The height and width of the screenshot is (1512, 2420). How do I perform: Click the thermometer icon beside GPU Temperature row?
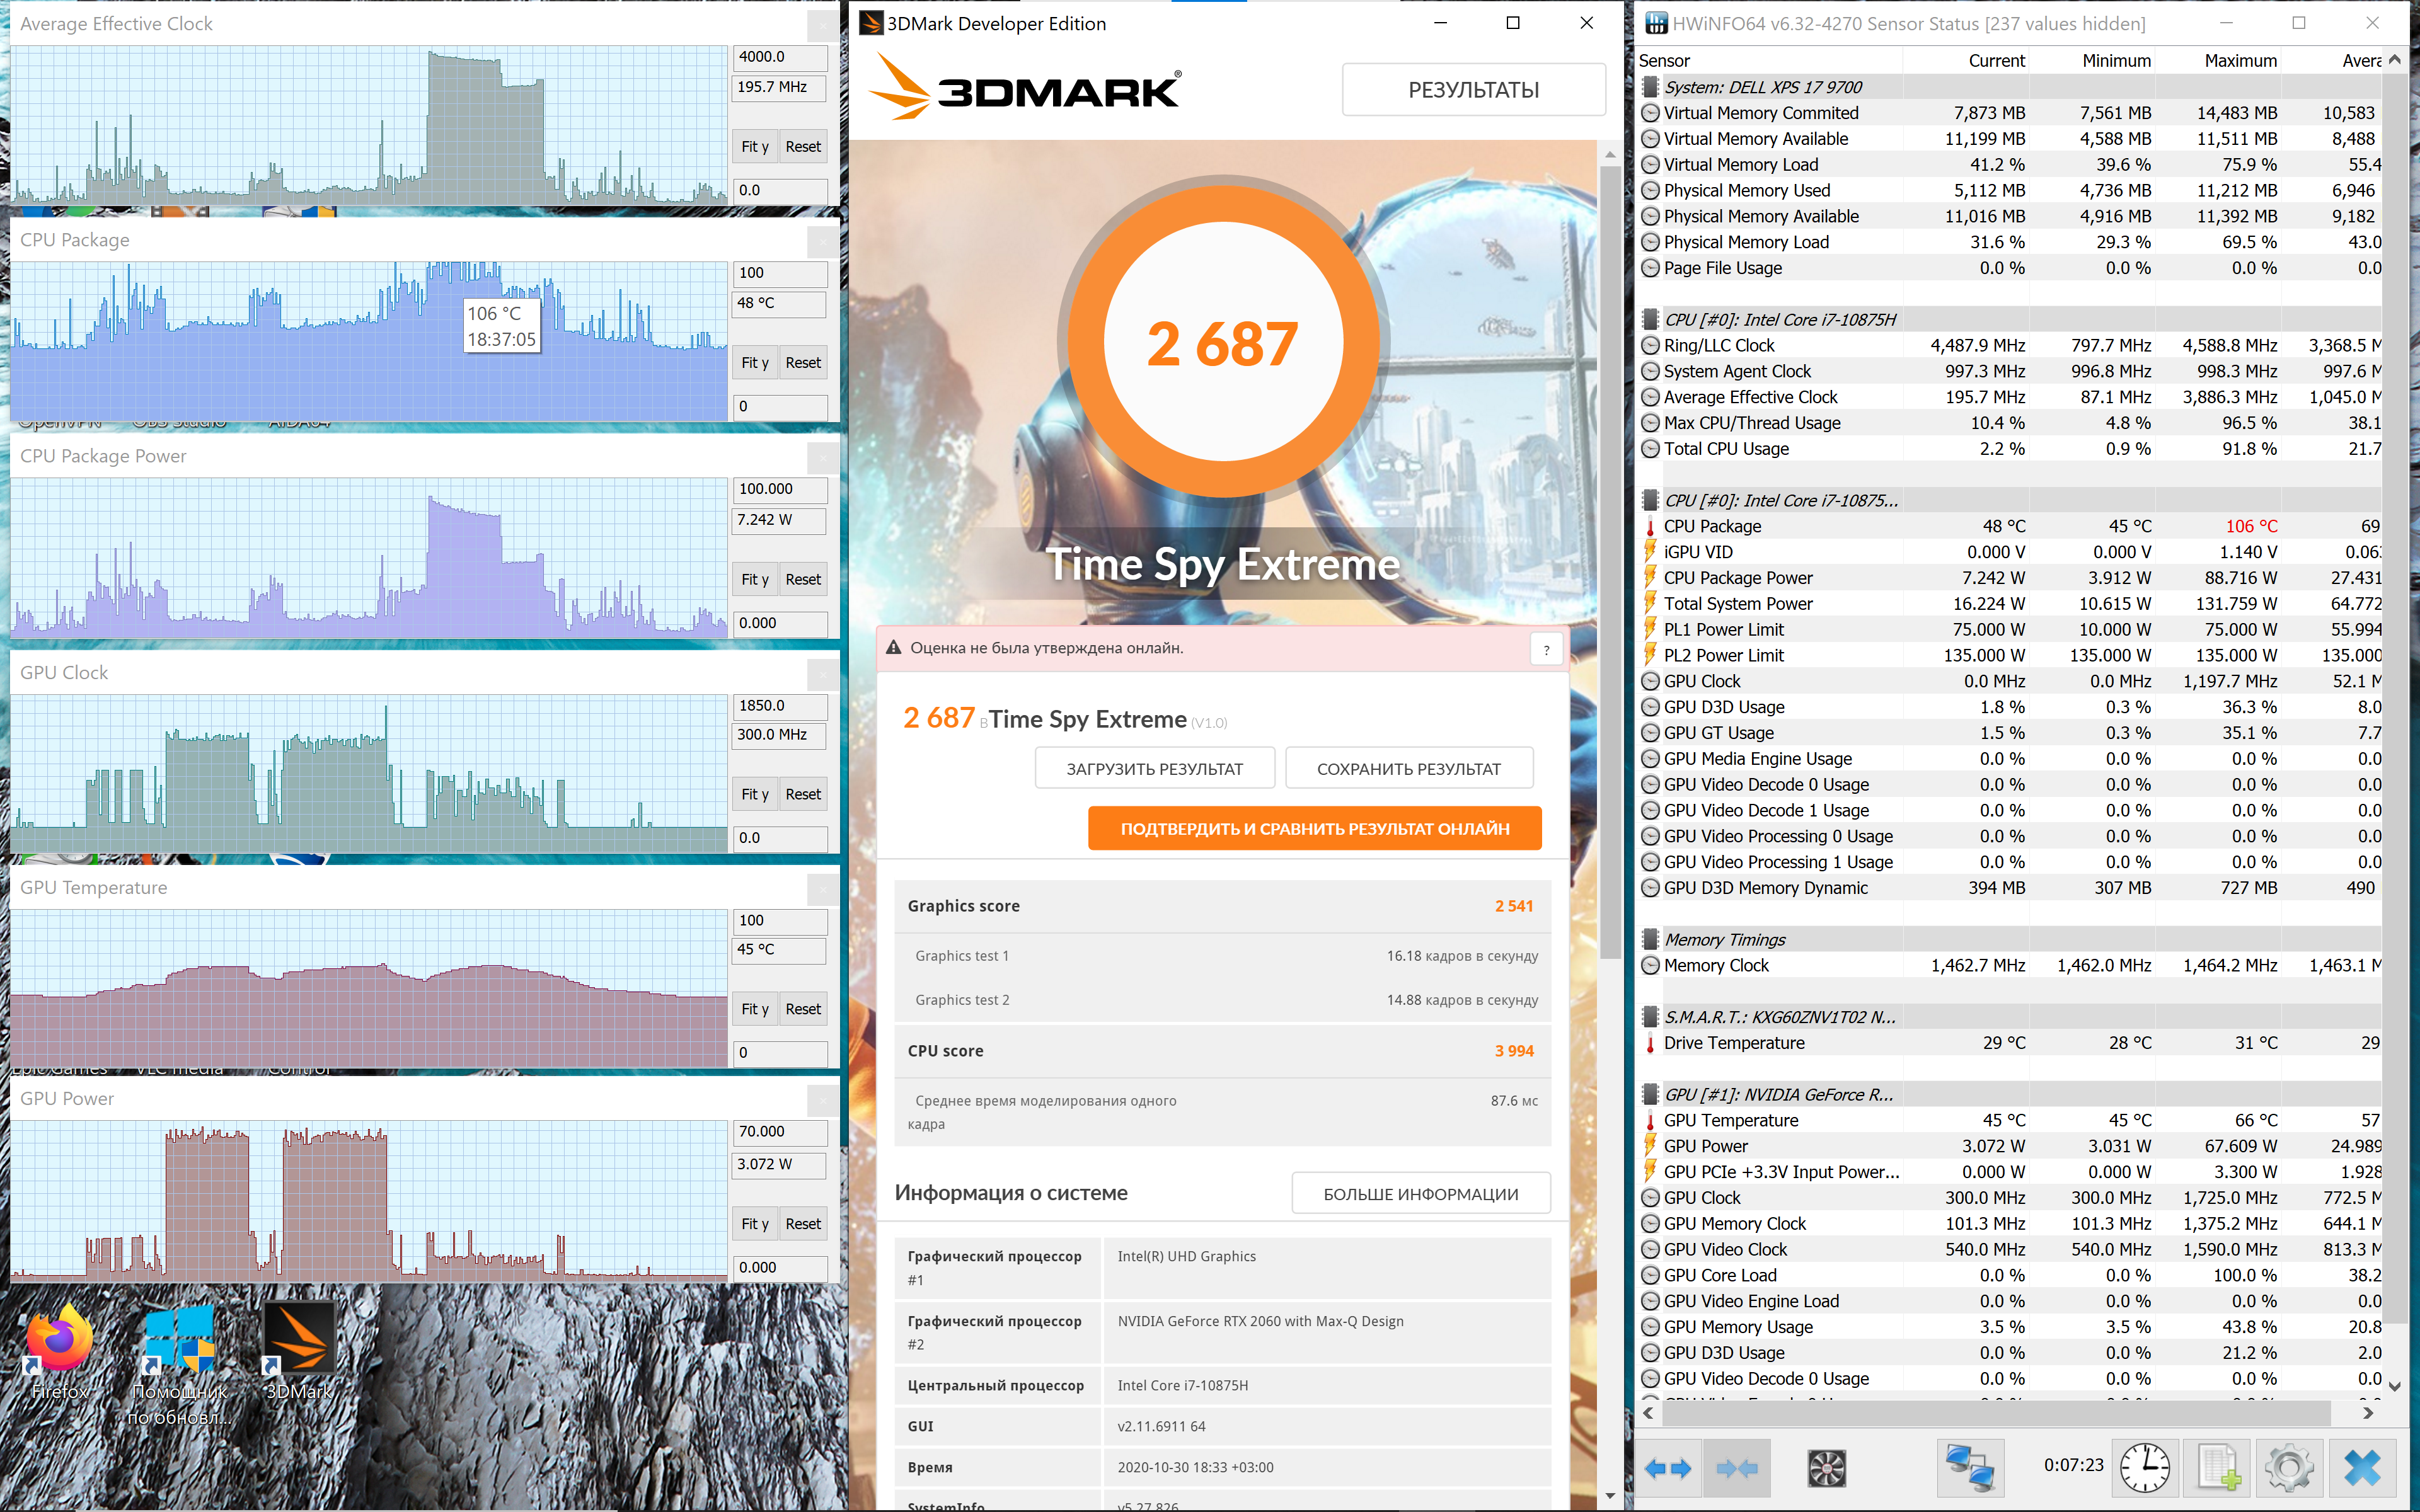(x=1650, y=1120)
